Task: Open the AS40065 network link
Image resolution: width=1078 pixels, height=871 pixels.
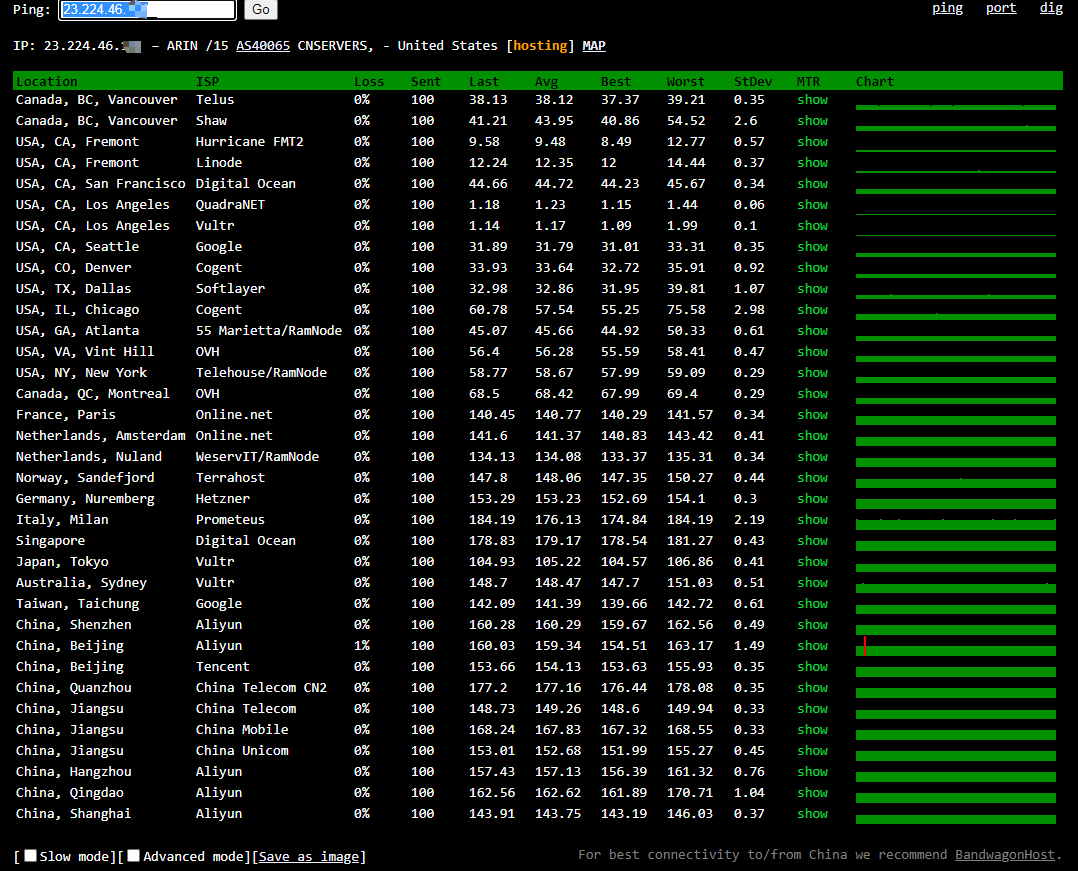Action: pos(263,45)
